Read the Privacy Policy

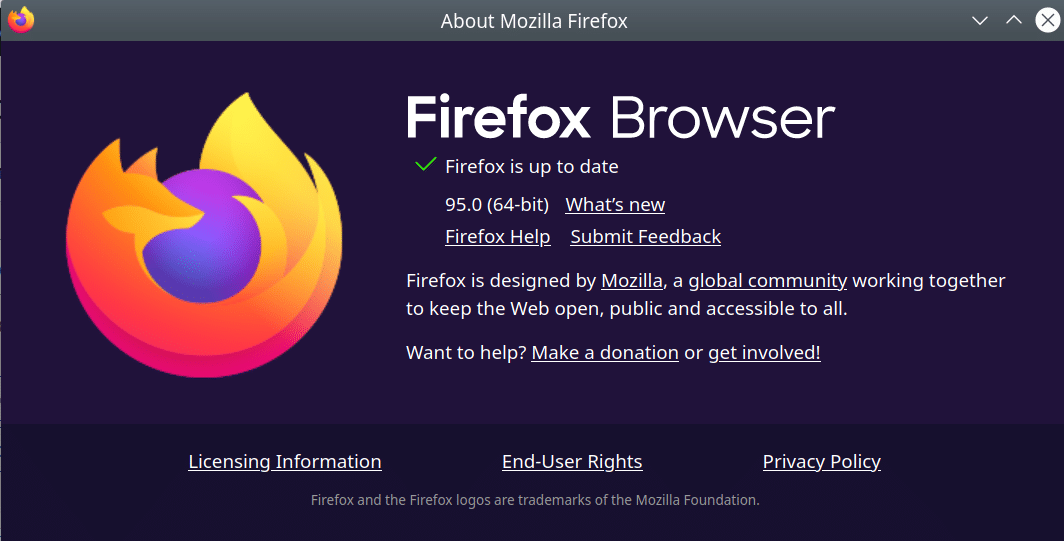click(x=821, y=462)
